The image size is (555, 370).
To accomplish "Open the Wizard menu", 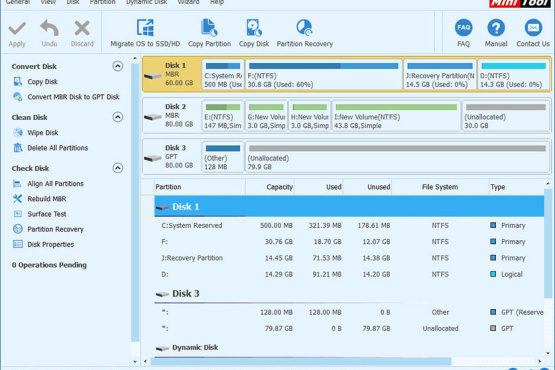I will [x=189, y=2].
